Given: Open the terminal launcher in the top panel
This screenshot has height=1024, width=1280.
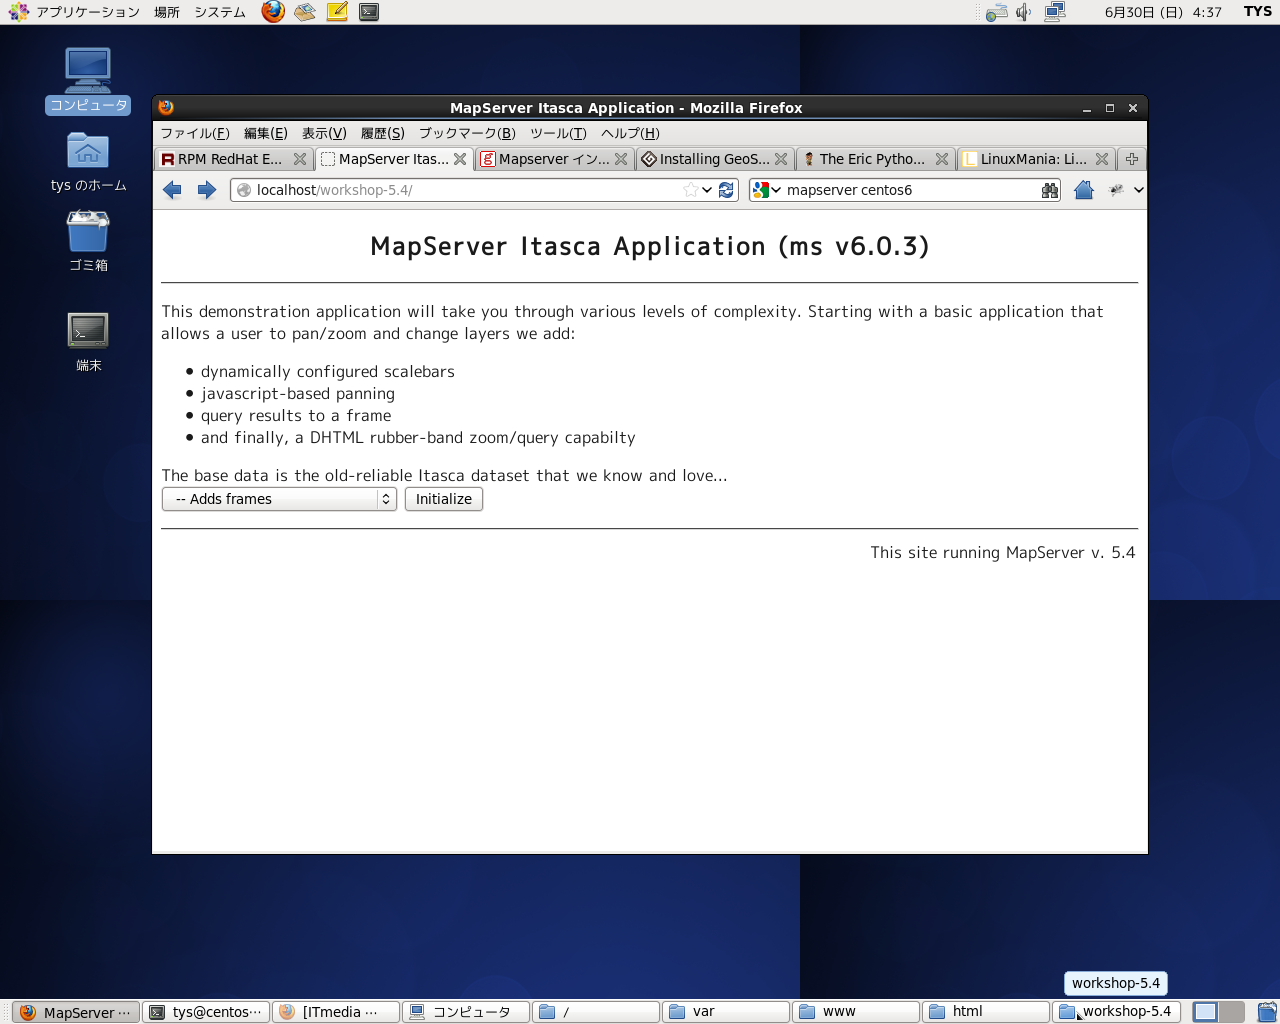Looking at the screenshot, I should (369, 12).
